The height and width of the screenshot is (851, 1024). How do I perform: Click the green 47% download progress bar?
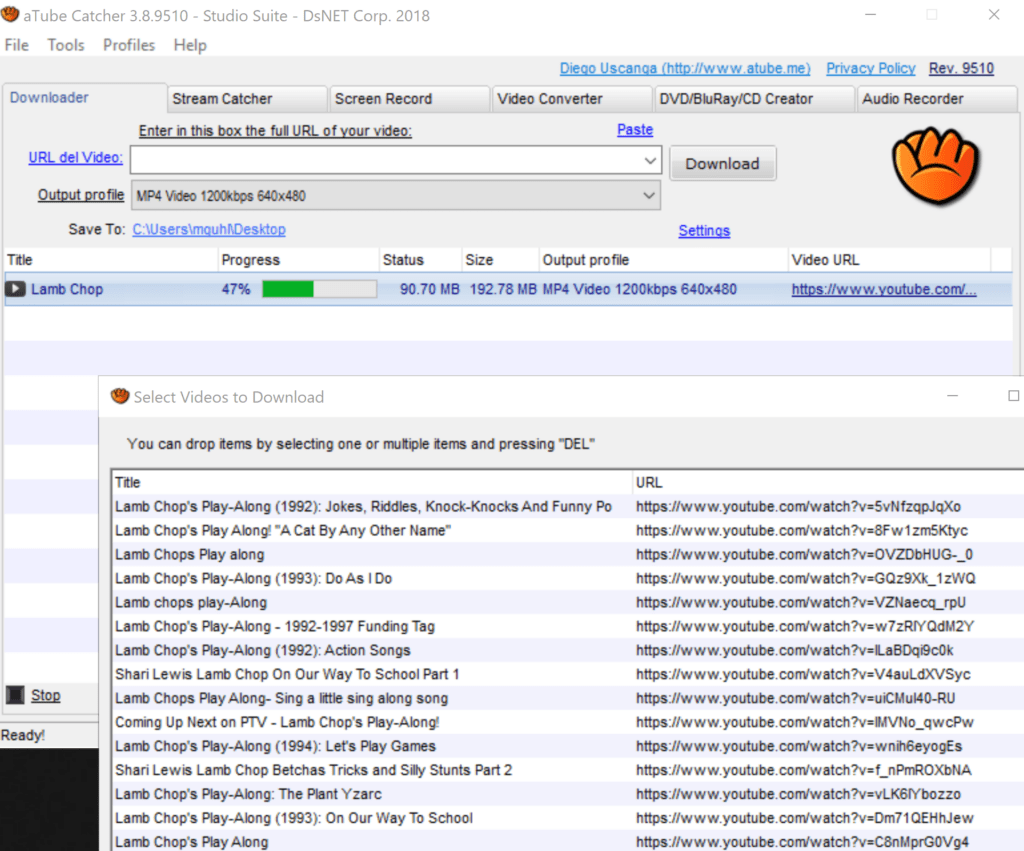[319, 289]
